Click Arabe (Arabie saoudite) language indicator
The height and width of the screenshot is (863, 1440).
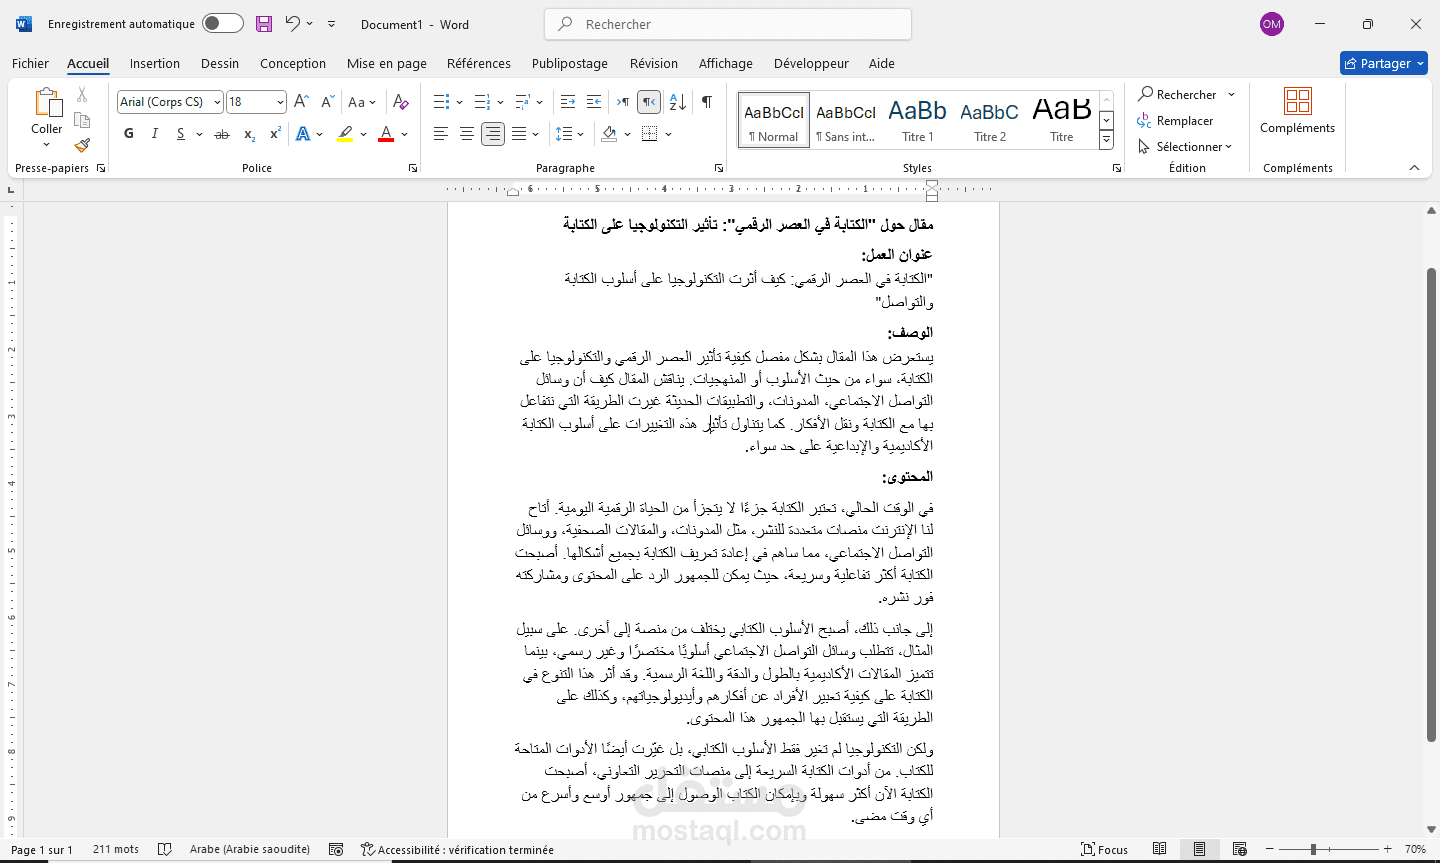tap(250, 849)
